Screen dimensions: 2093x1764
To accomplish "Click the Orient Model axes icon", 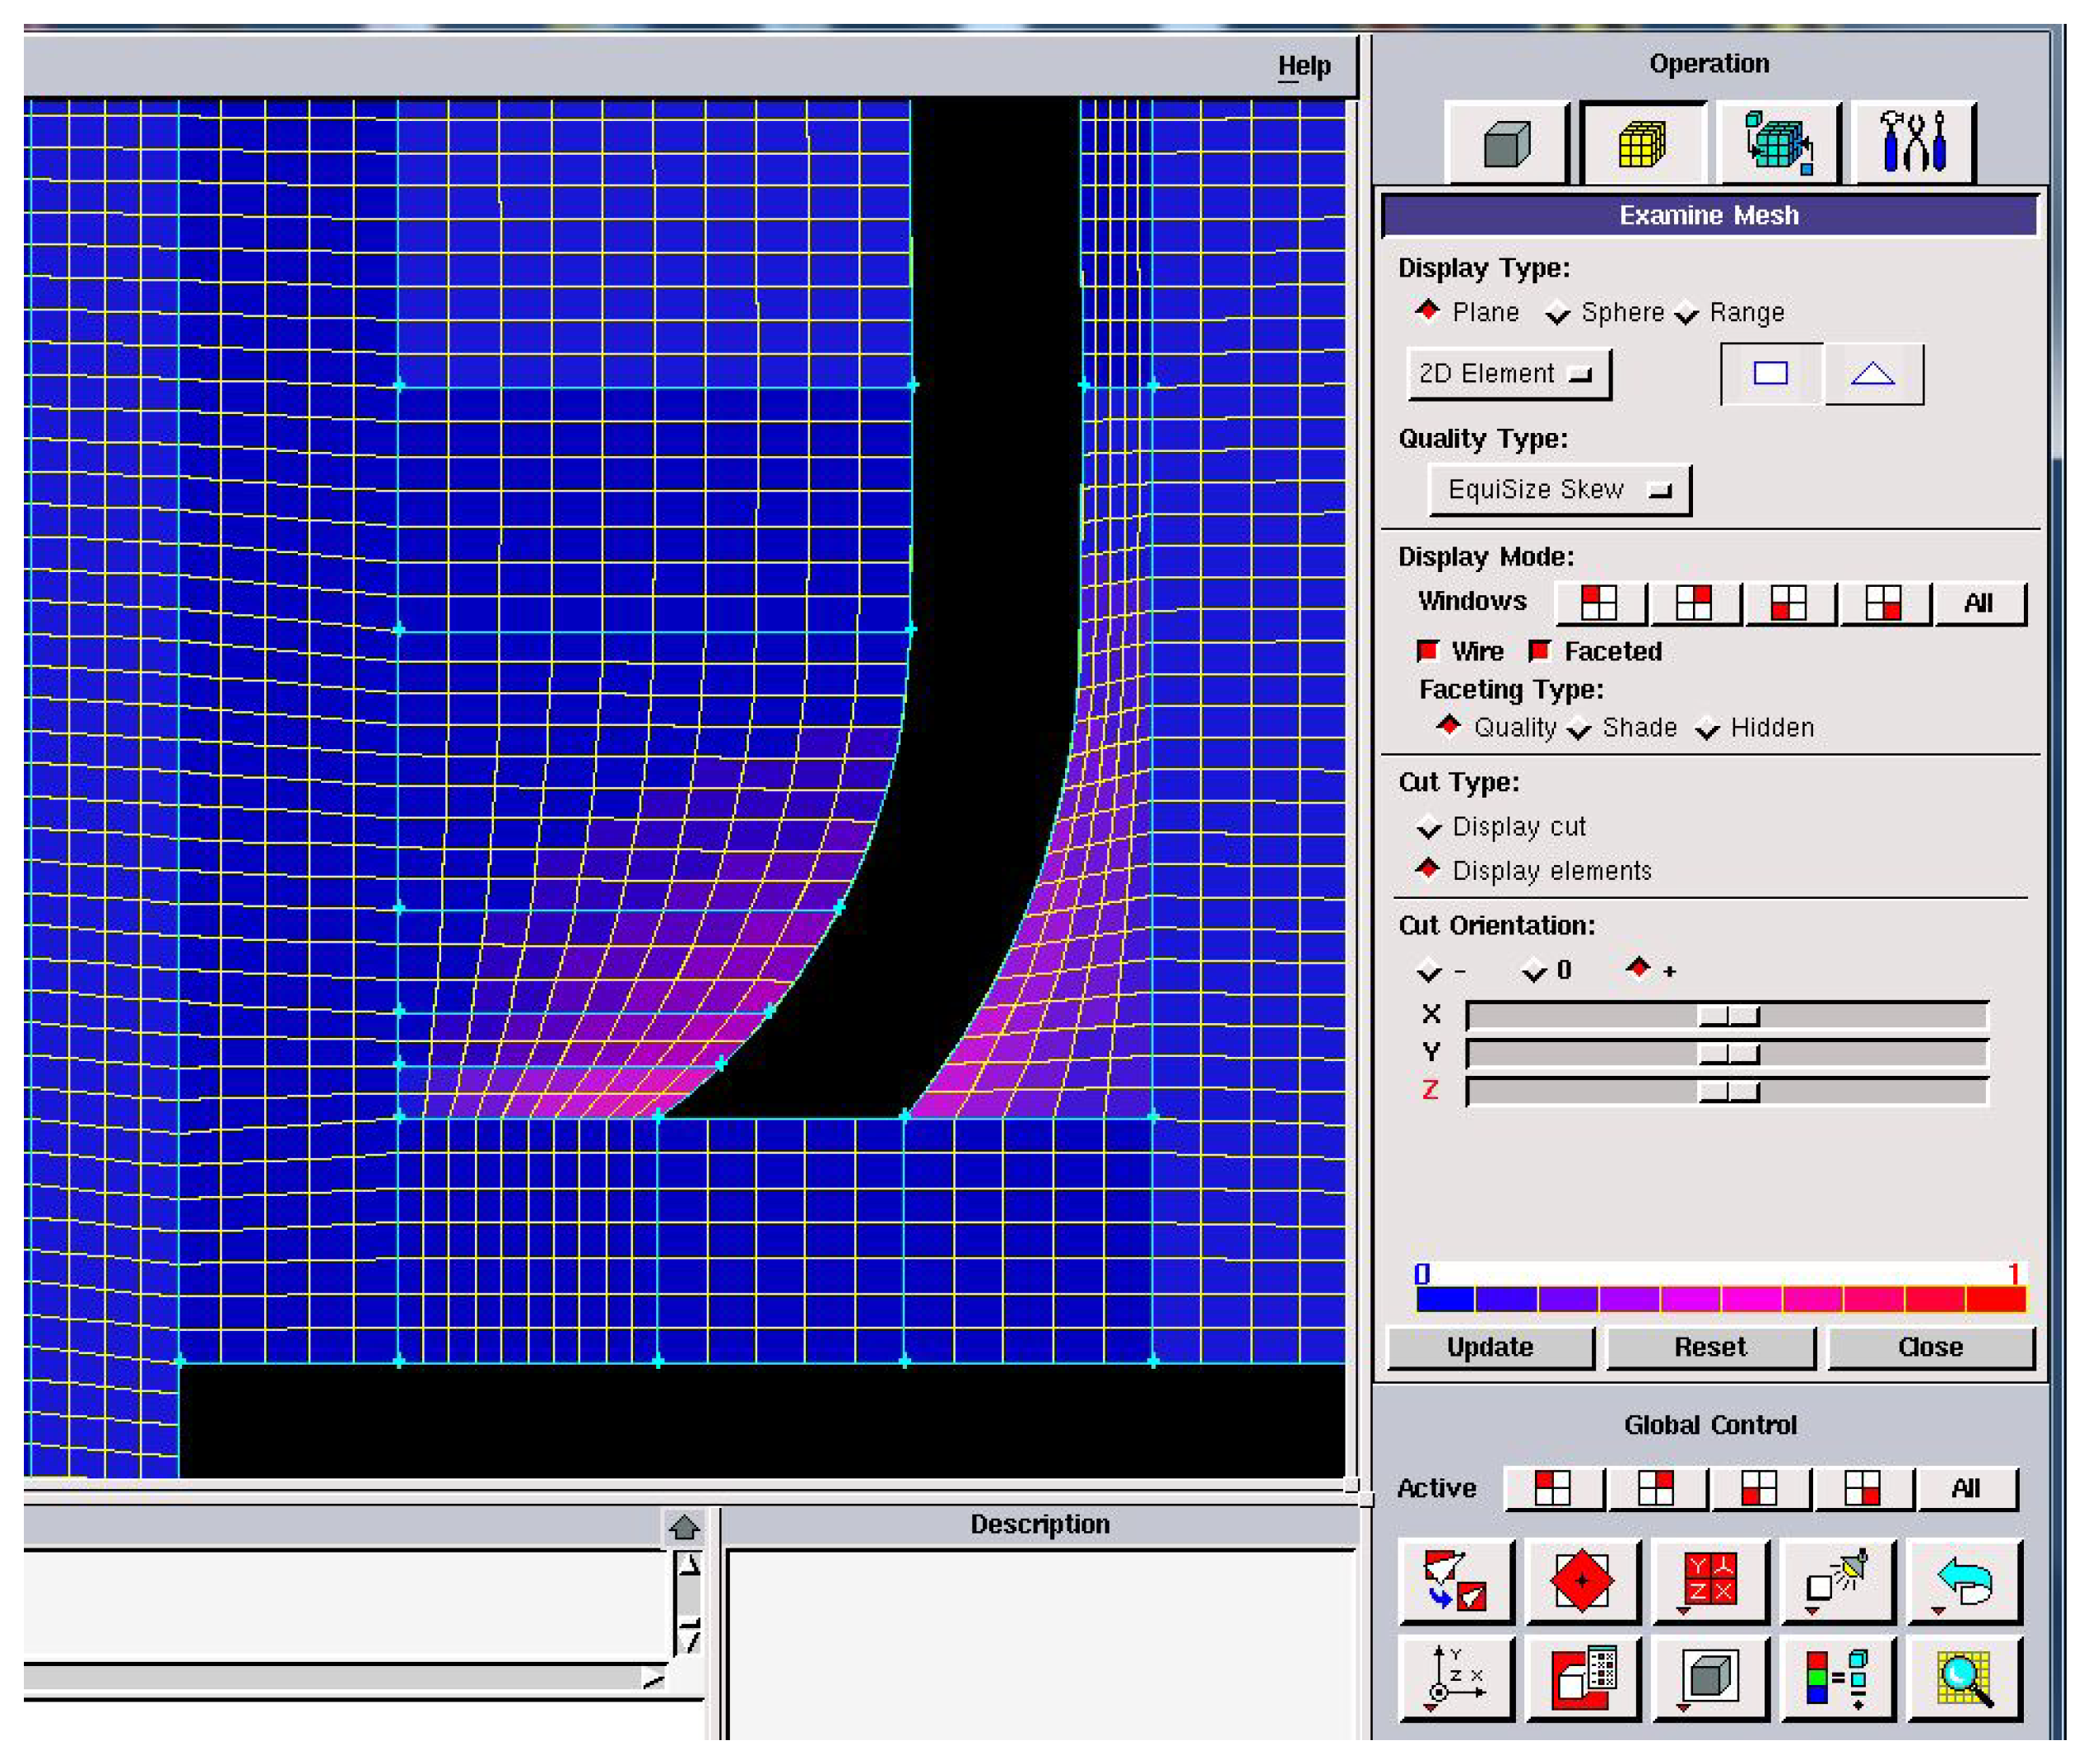I will click(x=1455, y=1678).
